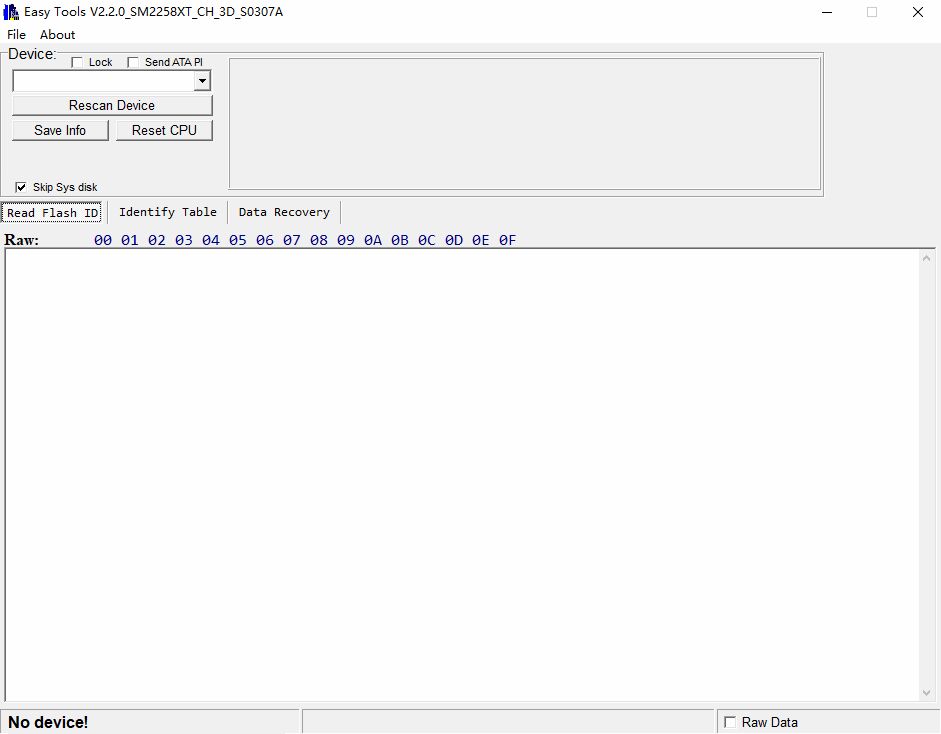This screenshot has height=734, width=941.
Task: Click the 'Raw:' label
Action: tap(22, 240)
